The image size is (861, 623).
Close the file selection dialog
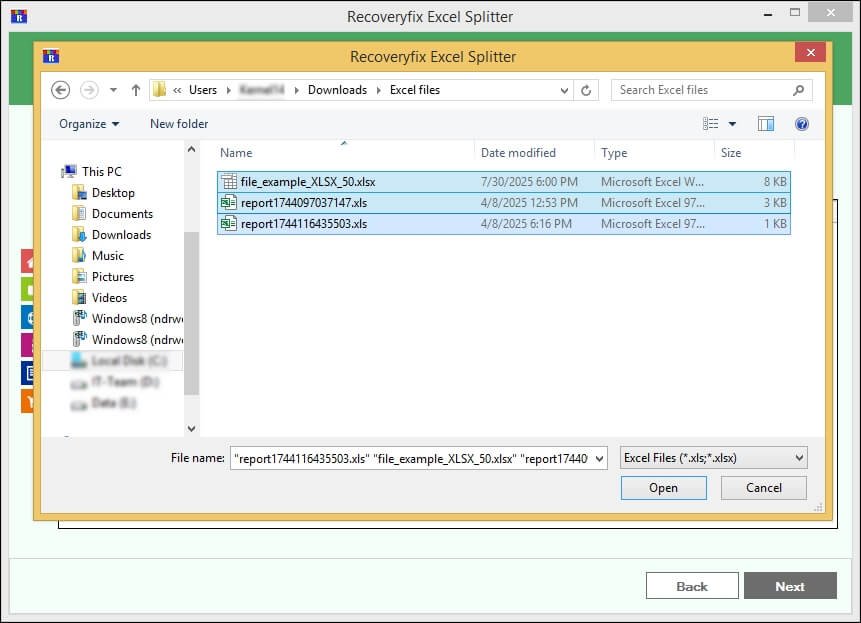[x=810, y=53]
